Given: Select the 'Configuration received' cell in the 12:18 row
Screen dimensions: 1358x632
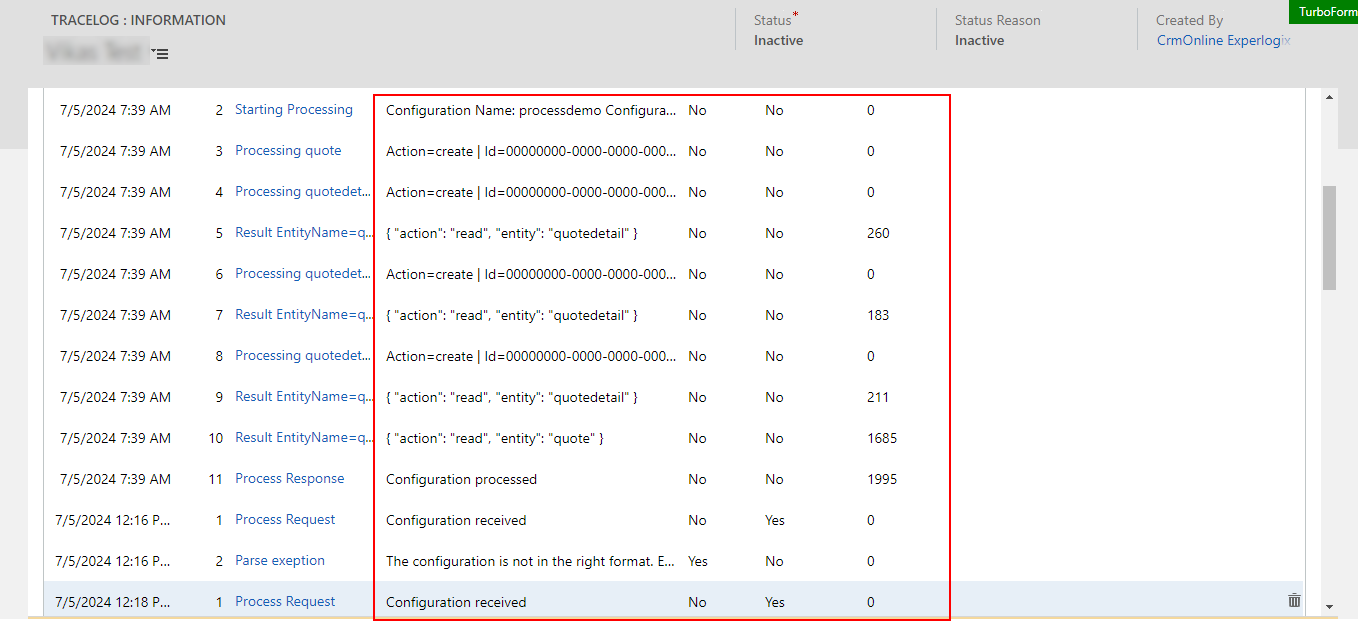Looking at the screenshot, I should coord(456,602).
